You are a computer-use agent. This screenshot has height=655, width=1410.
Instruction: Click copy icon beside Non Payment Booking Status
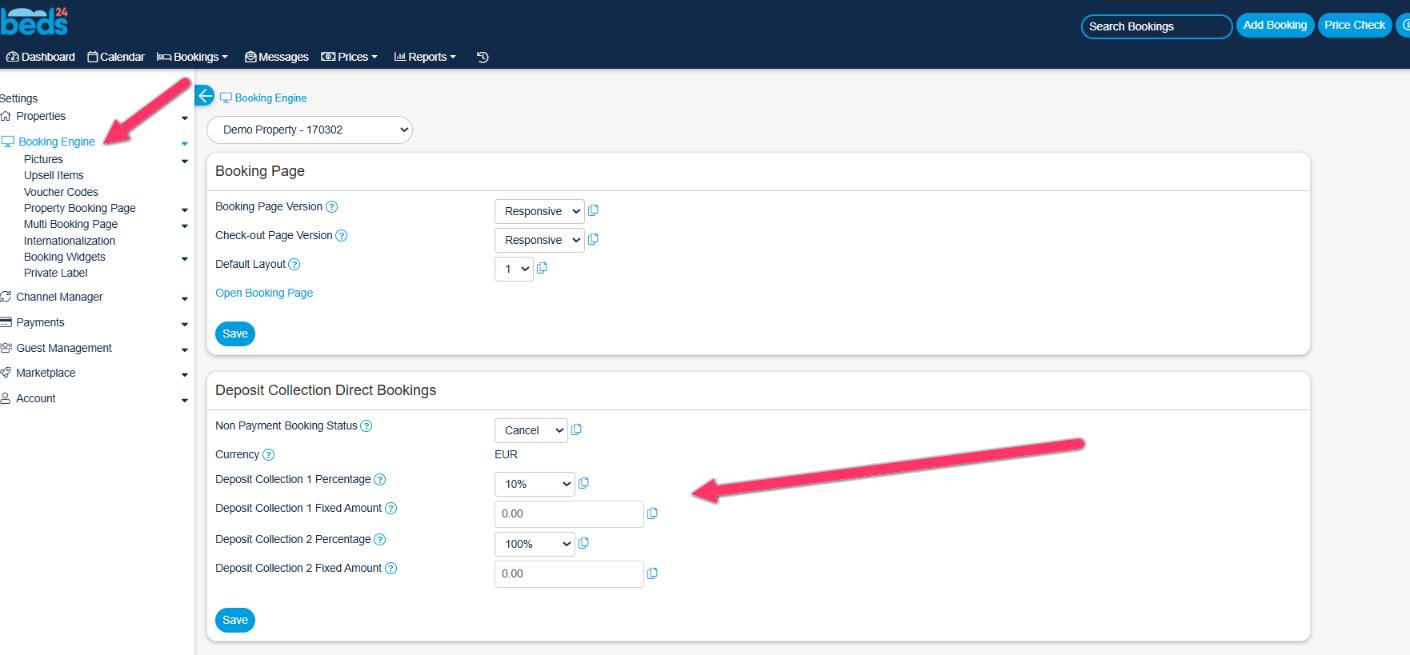point(576,430)
